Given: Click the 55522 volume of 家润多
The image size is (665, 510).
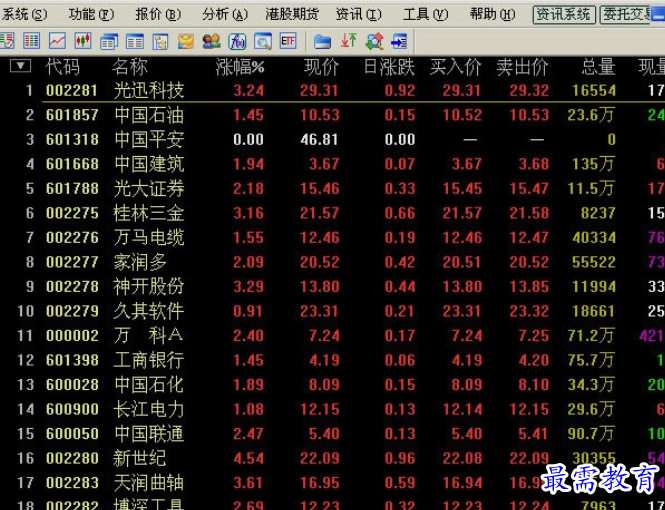Looking at the screenshot, I should [x=594, y=262].
